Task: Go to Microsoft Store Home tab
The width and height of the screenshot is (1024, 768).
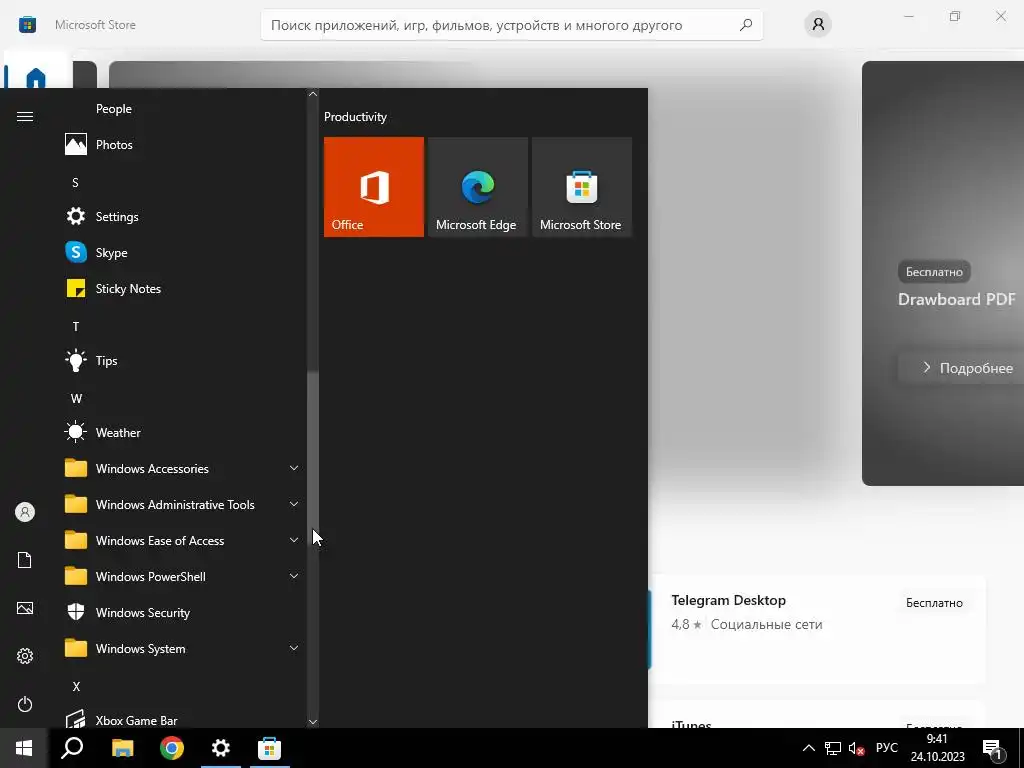Action: tap(36, 76)
